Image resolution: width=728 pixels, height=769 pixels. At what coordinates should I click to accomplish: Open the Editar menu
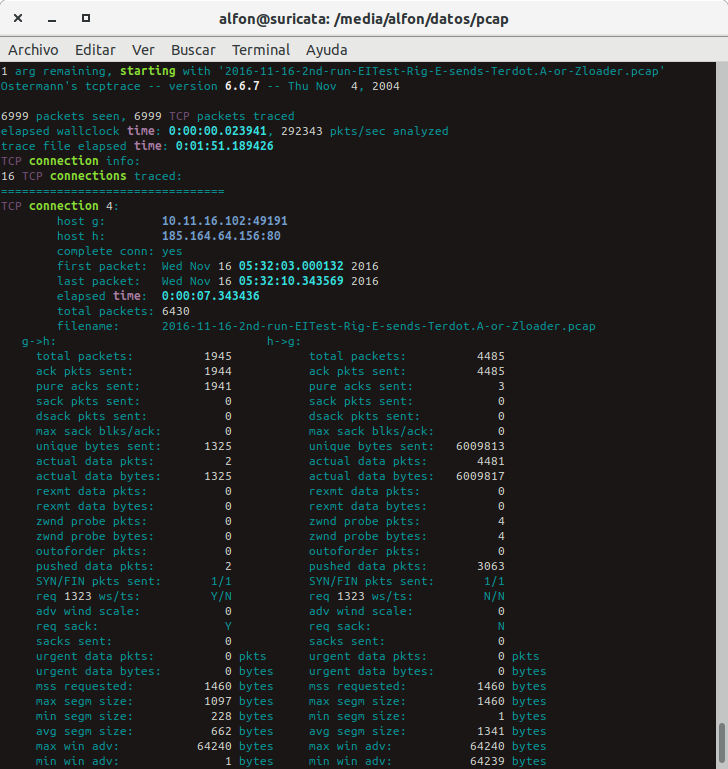(95, 50)
